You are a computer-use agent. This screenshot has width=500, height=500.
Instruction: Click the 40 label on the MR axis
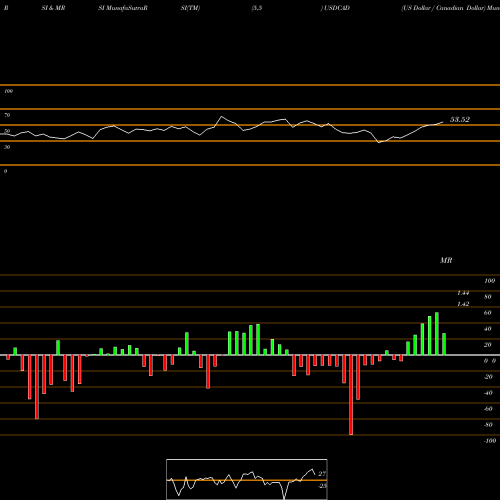click(488, 329)
